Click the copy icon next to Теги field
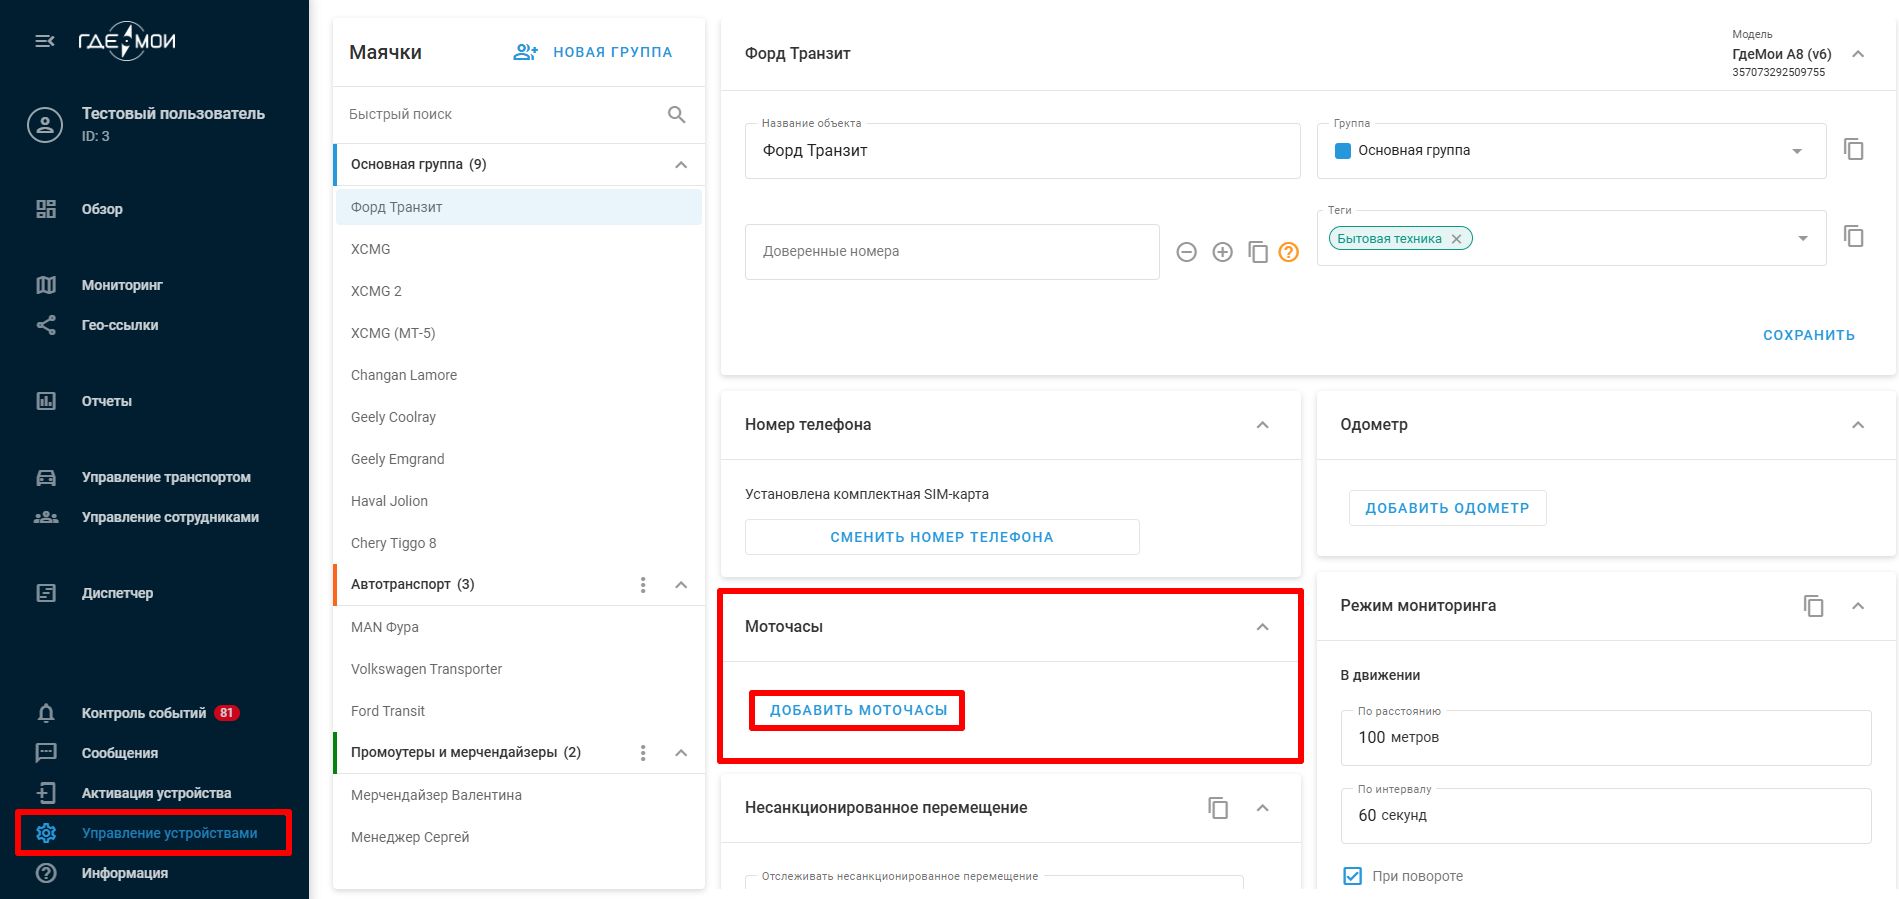The height and width of the screenshot is (899, 1899). point(1853,237)
